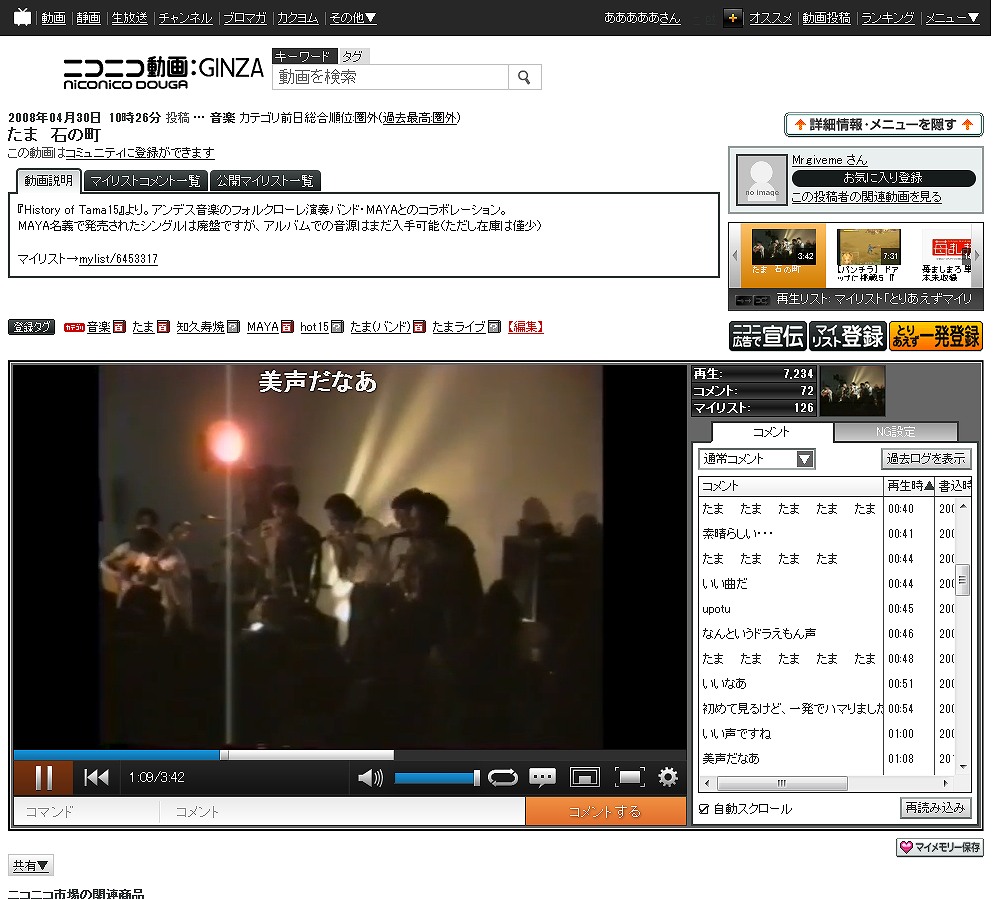Save with マイメモリー保存 heart button
The height and width of the screenshot is (899, 994).
(939, 848)
